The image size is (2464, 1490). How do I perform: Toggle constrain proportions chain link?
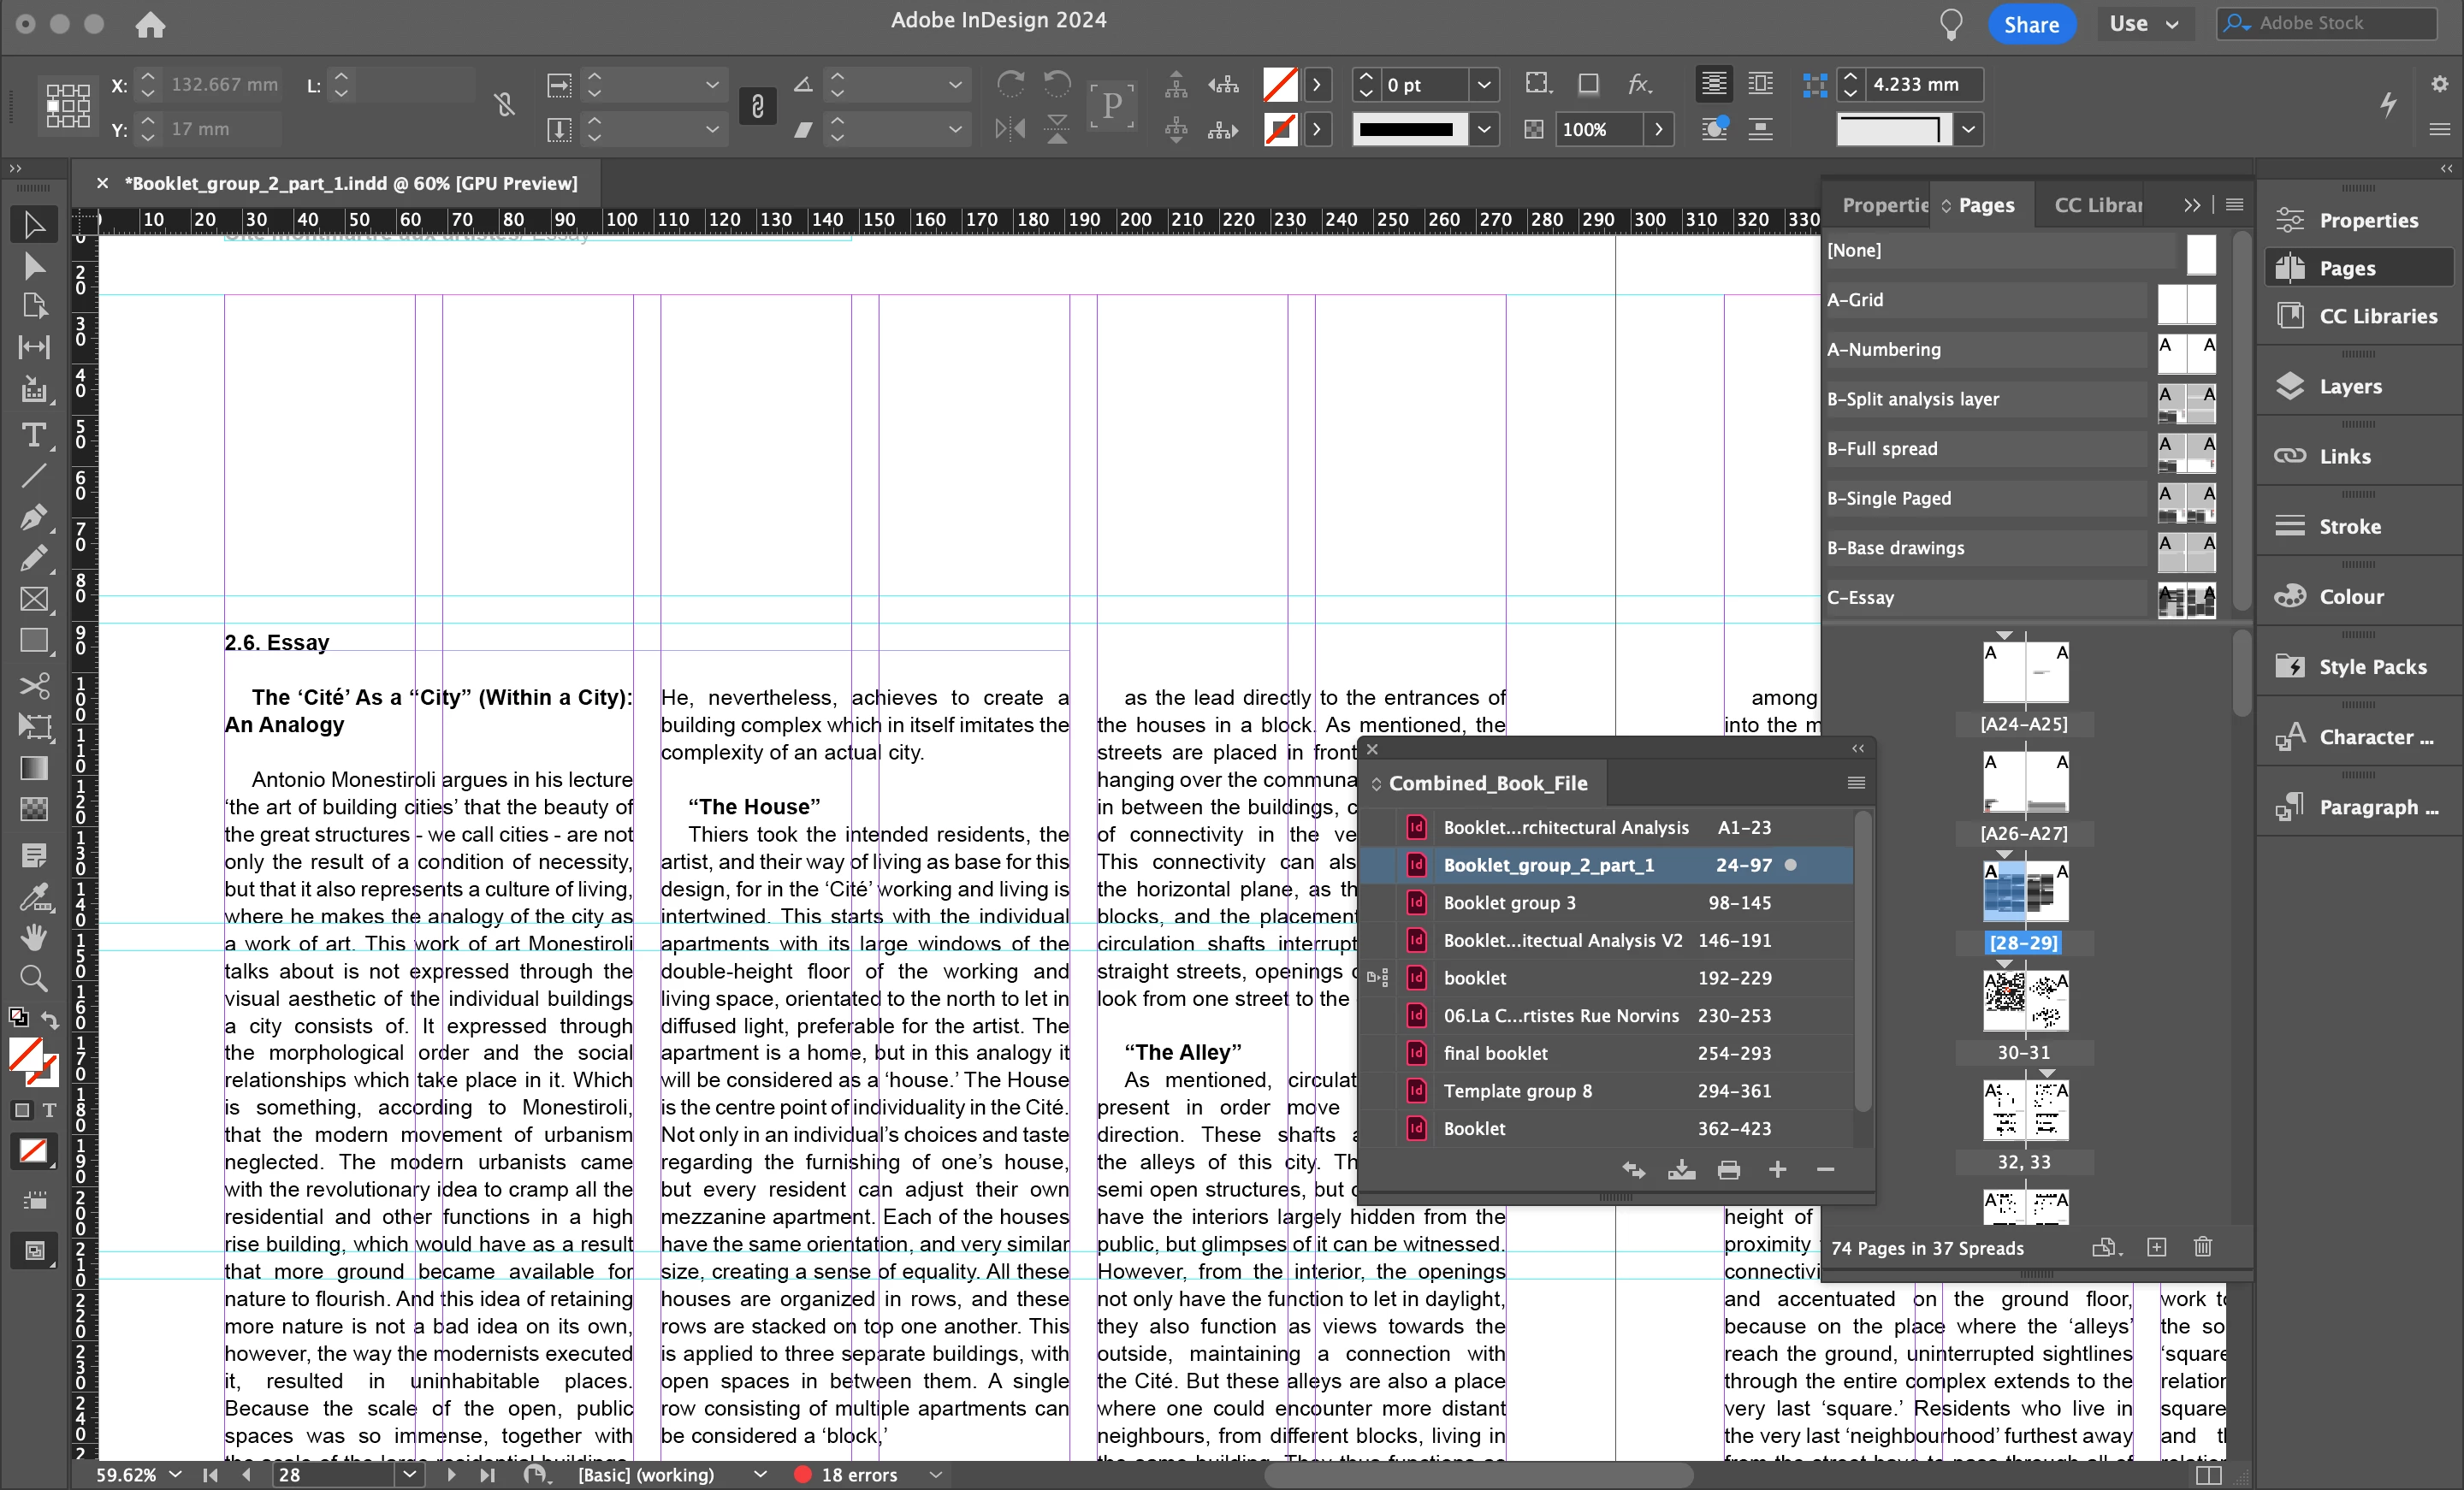757,106
